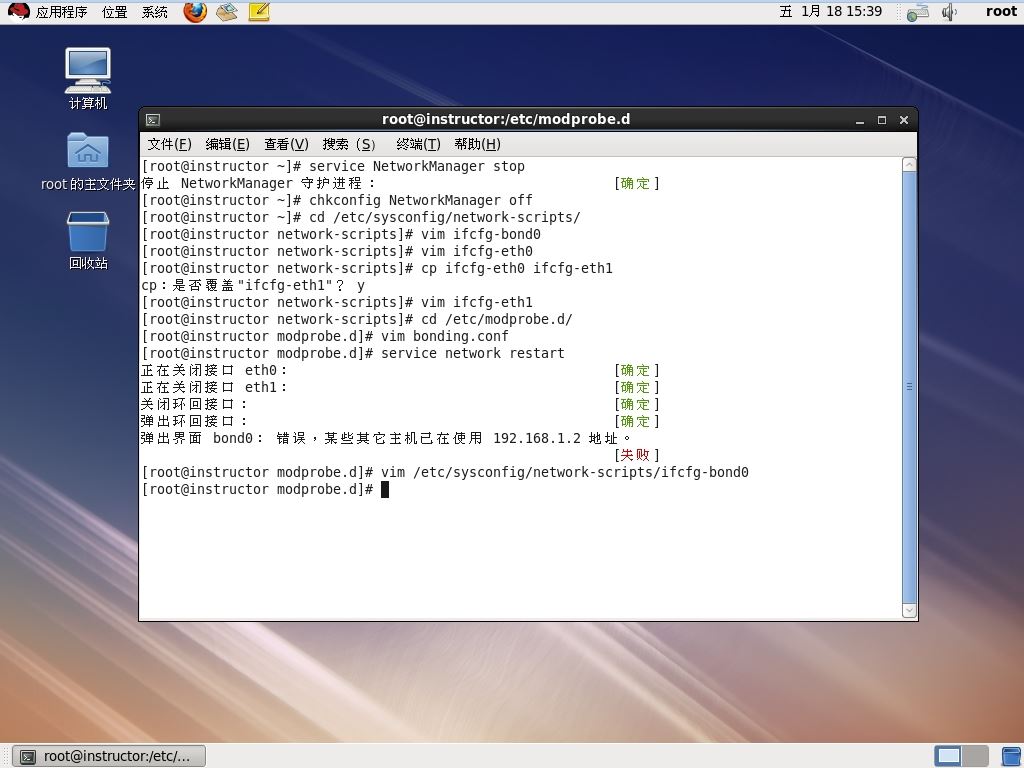The width and height of the screenshot is (1024, 768).
Task: Click the terminal vertical scrollbar thumb
Action: pyautogui.click(x=909, y=387)
